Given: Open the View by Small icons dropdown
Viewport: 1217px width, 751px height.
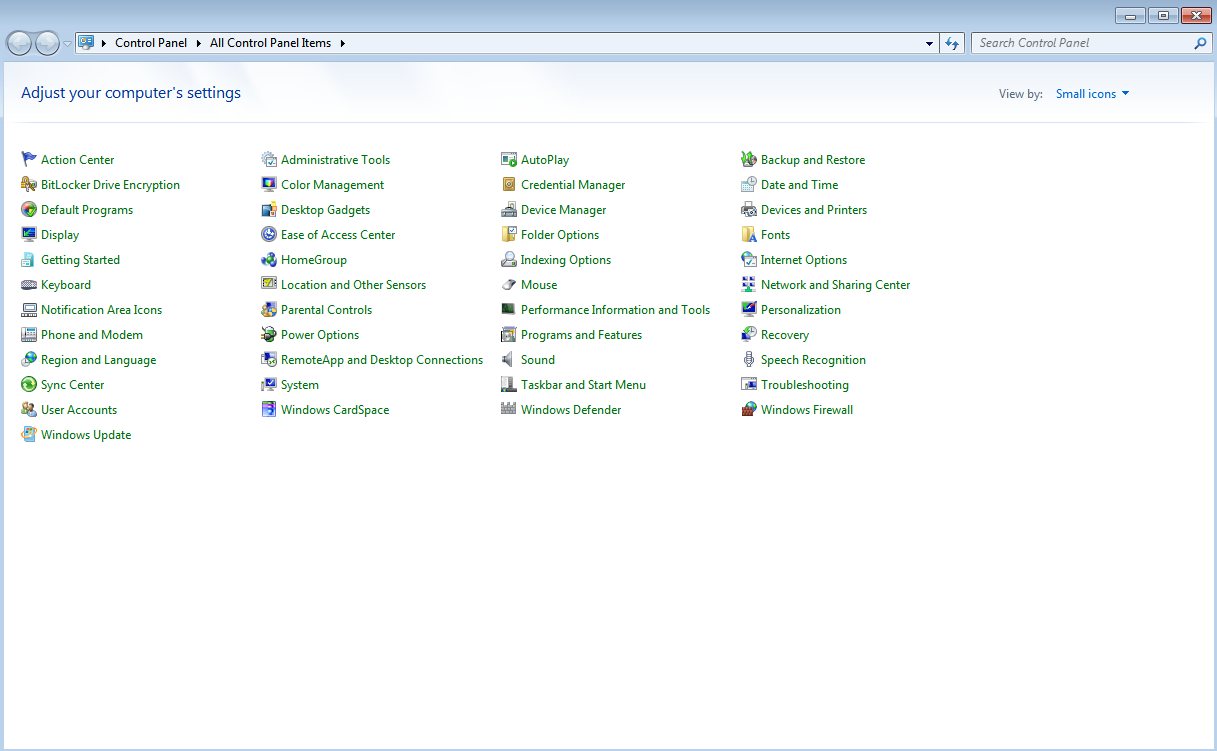Looking at the screenshot, I should (1092, 94).
